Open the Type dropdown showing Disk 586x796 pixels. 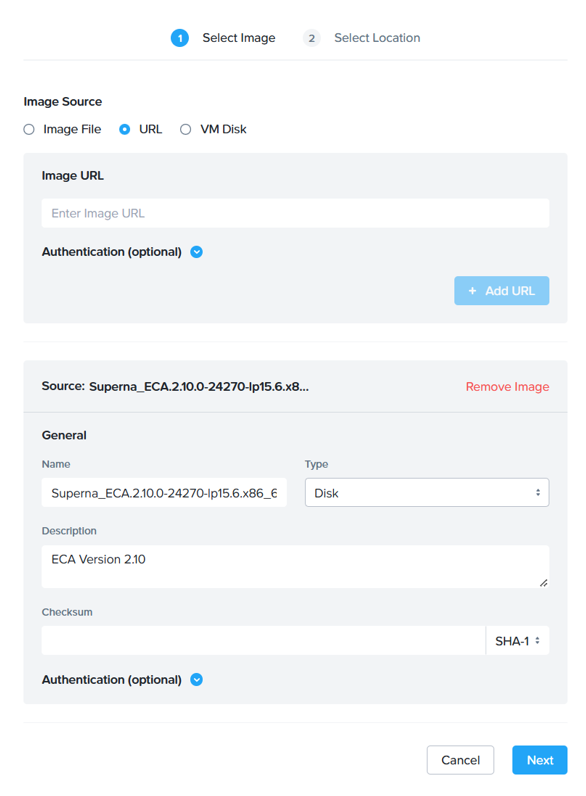(427, 492)
